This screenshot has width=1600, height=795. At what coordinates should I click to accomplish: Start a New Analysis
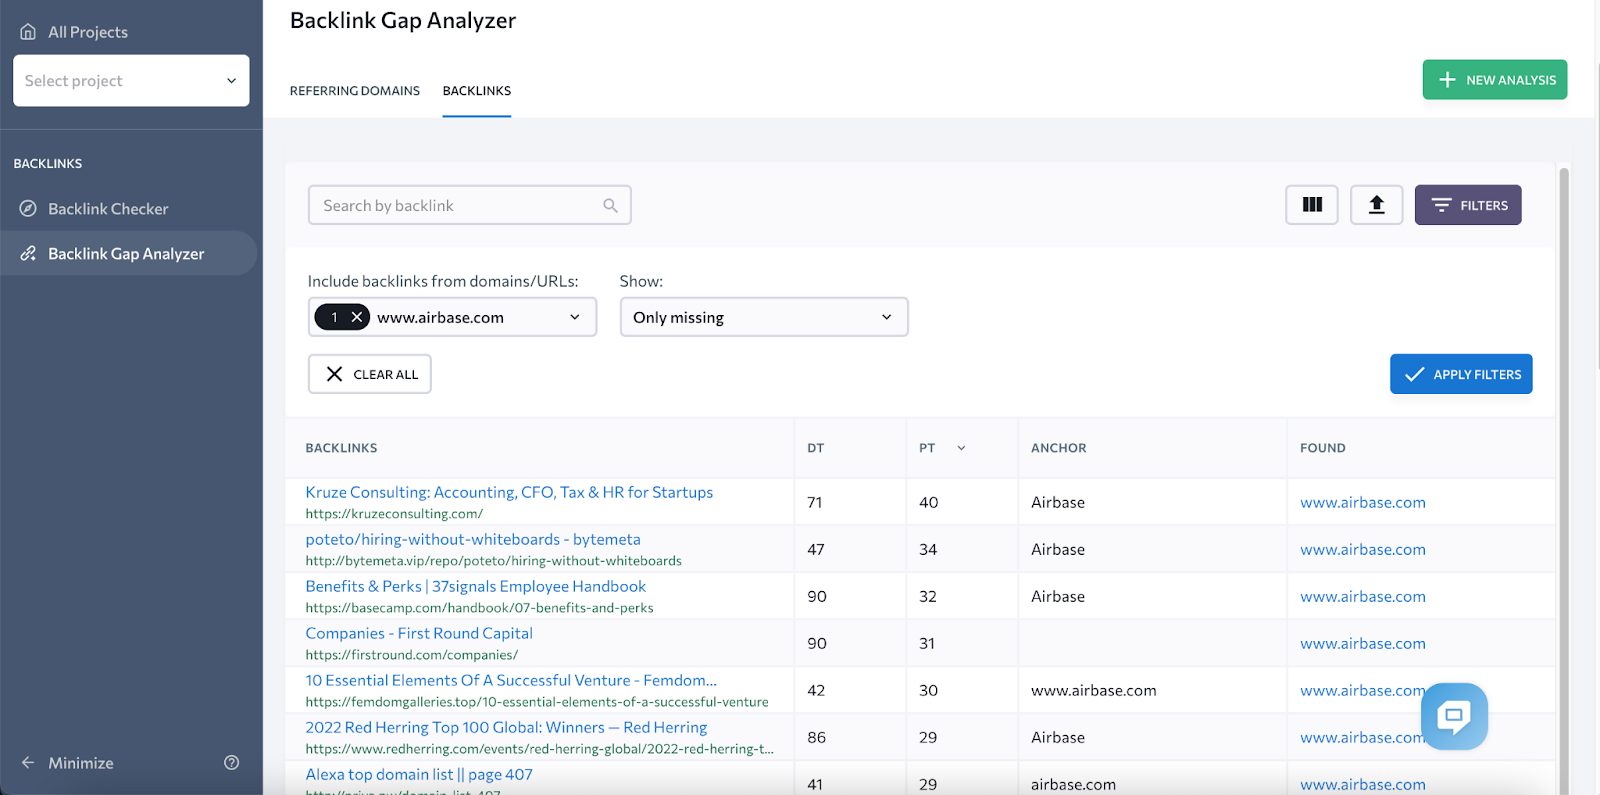click(1495, 80)
